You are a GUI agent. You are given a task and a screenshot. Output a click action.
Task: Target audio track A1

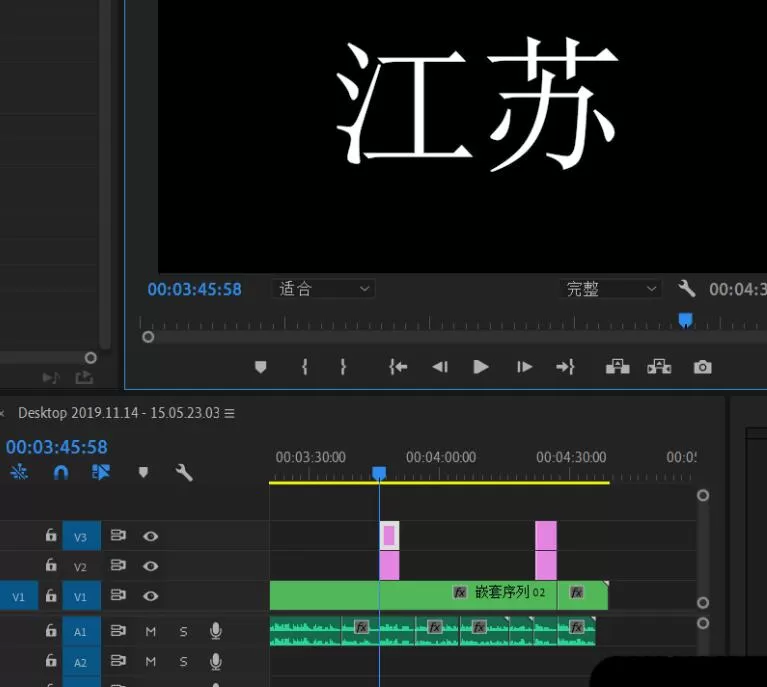pyautogui.click(x=81, y=631)
